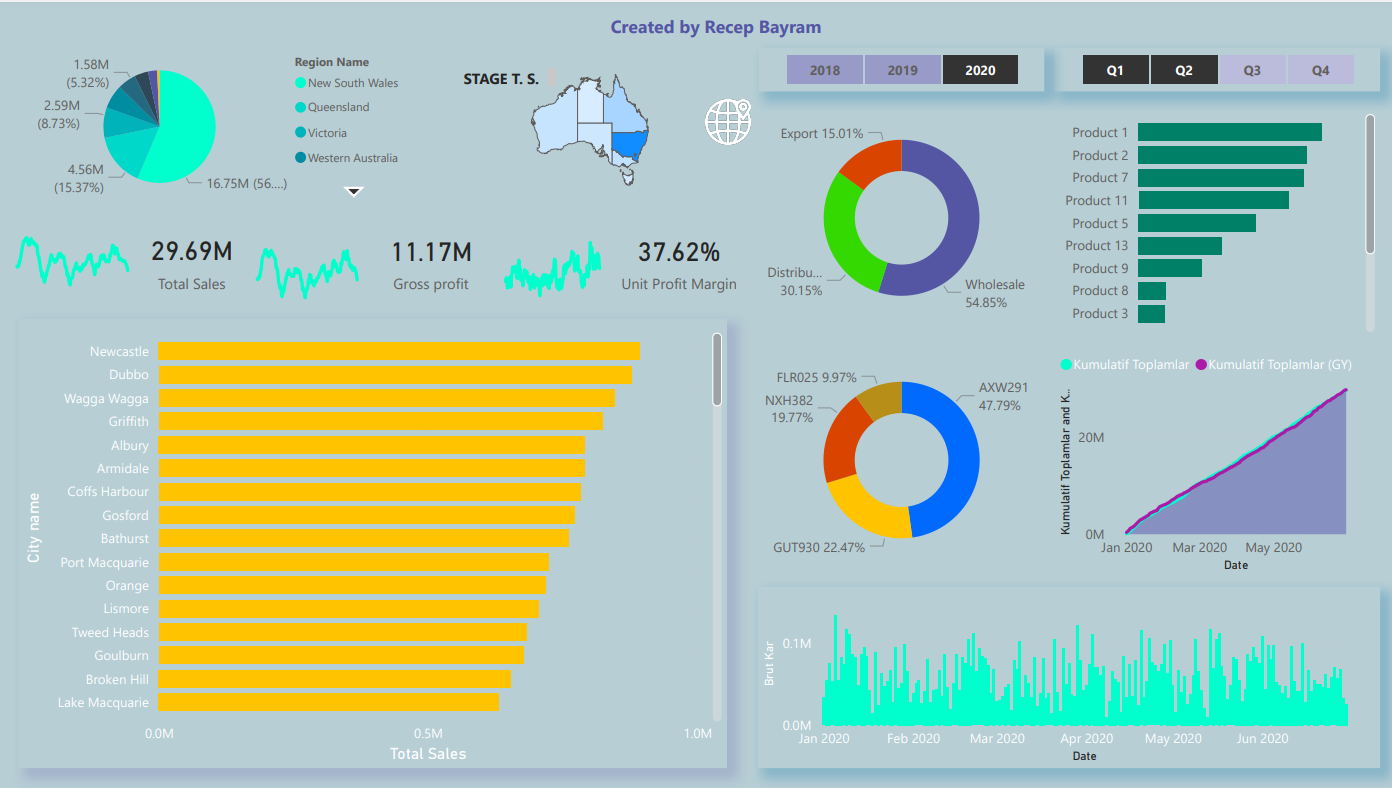Viewport: 1392px width, 788px height.
Task: Click the Gross profit sparkline graphic
Action: (x=307, y=269)
